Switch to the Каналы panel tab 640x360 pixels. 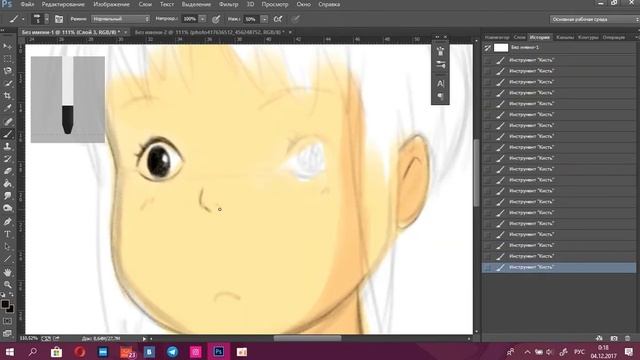point(565,37)
